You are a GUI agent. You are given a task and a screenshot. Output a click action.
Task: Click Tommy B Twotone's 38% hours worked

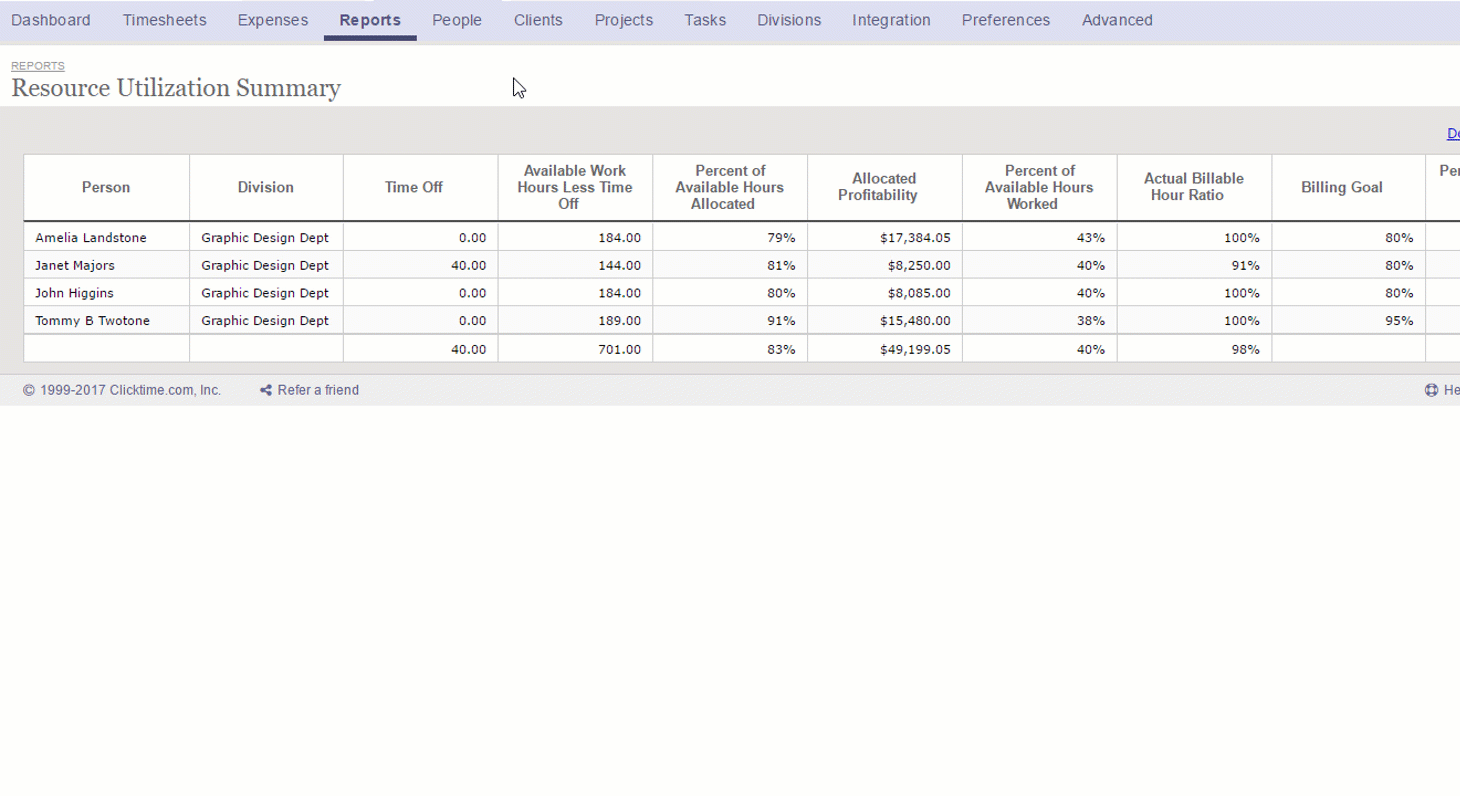click(x=1091, y=321)
